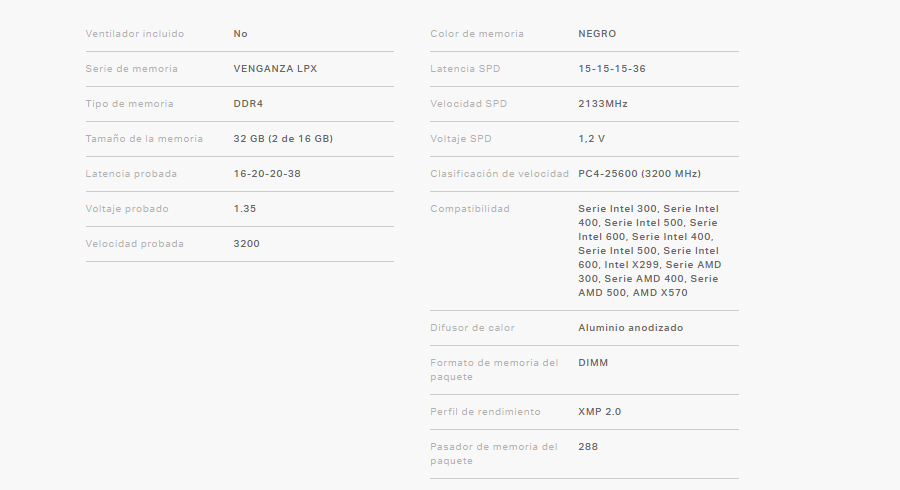Click the tested speed value '3200'
The image size is (900, 490).
pos(246,244)
